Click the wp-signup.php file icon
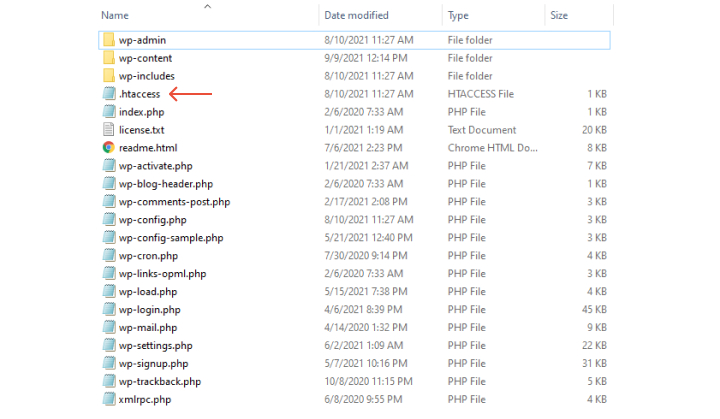 click(x=109, y=363)
